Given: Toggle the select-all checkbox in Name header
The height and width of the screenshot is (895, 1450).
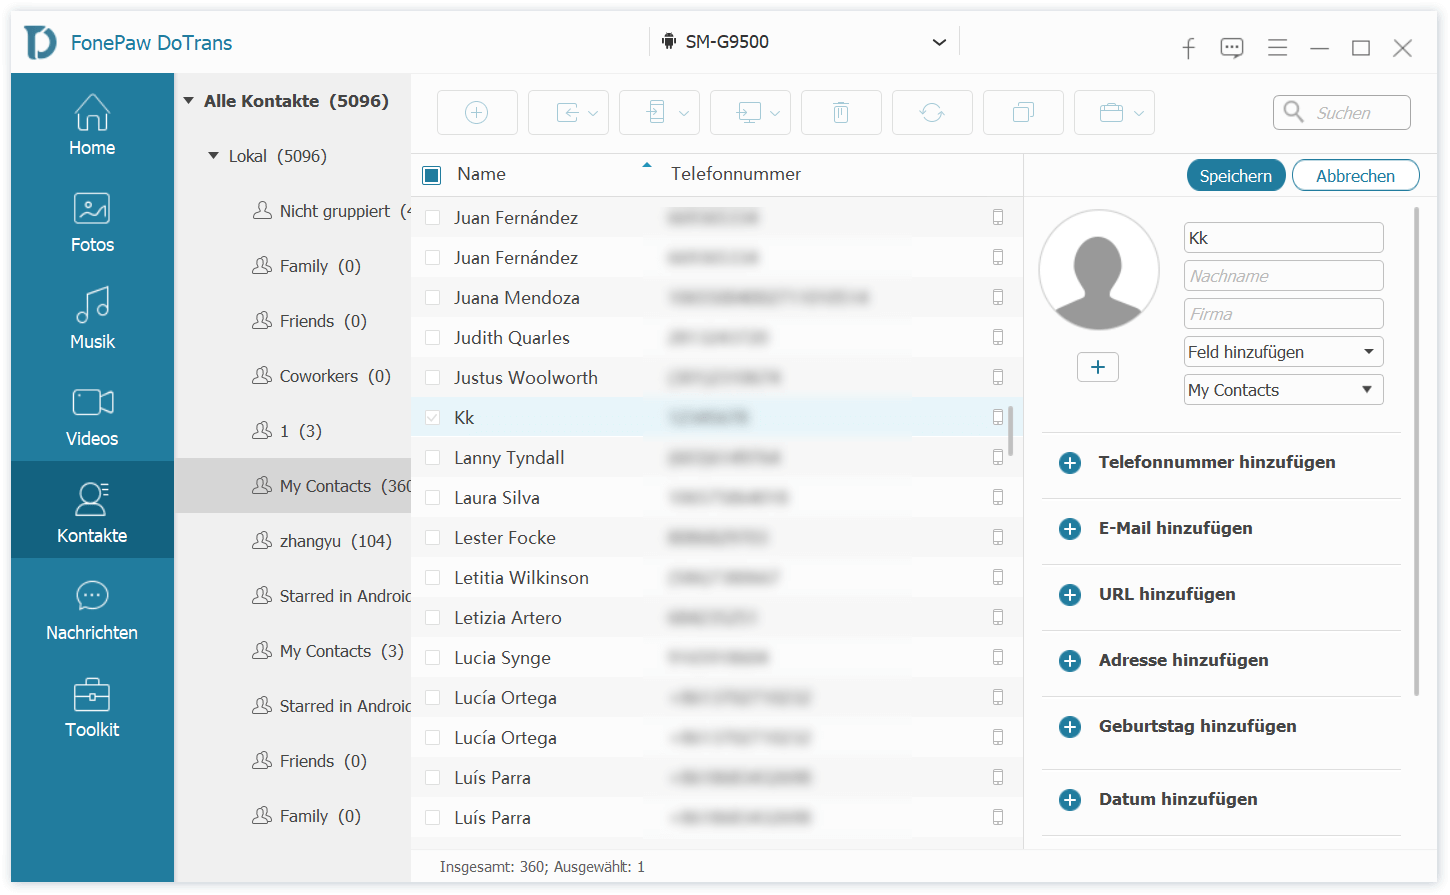Looking at the screenshot, I should click(x=432, y=175).
